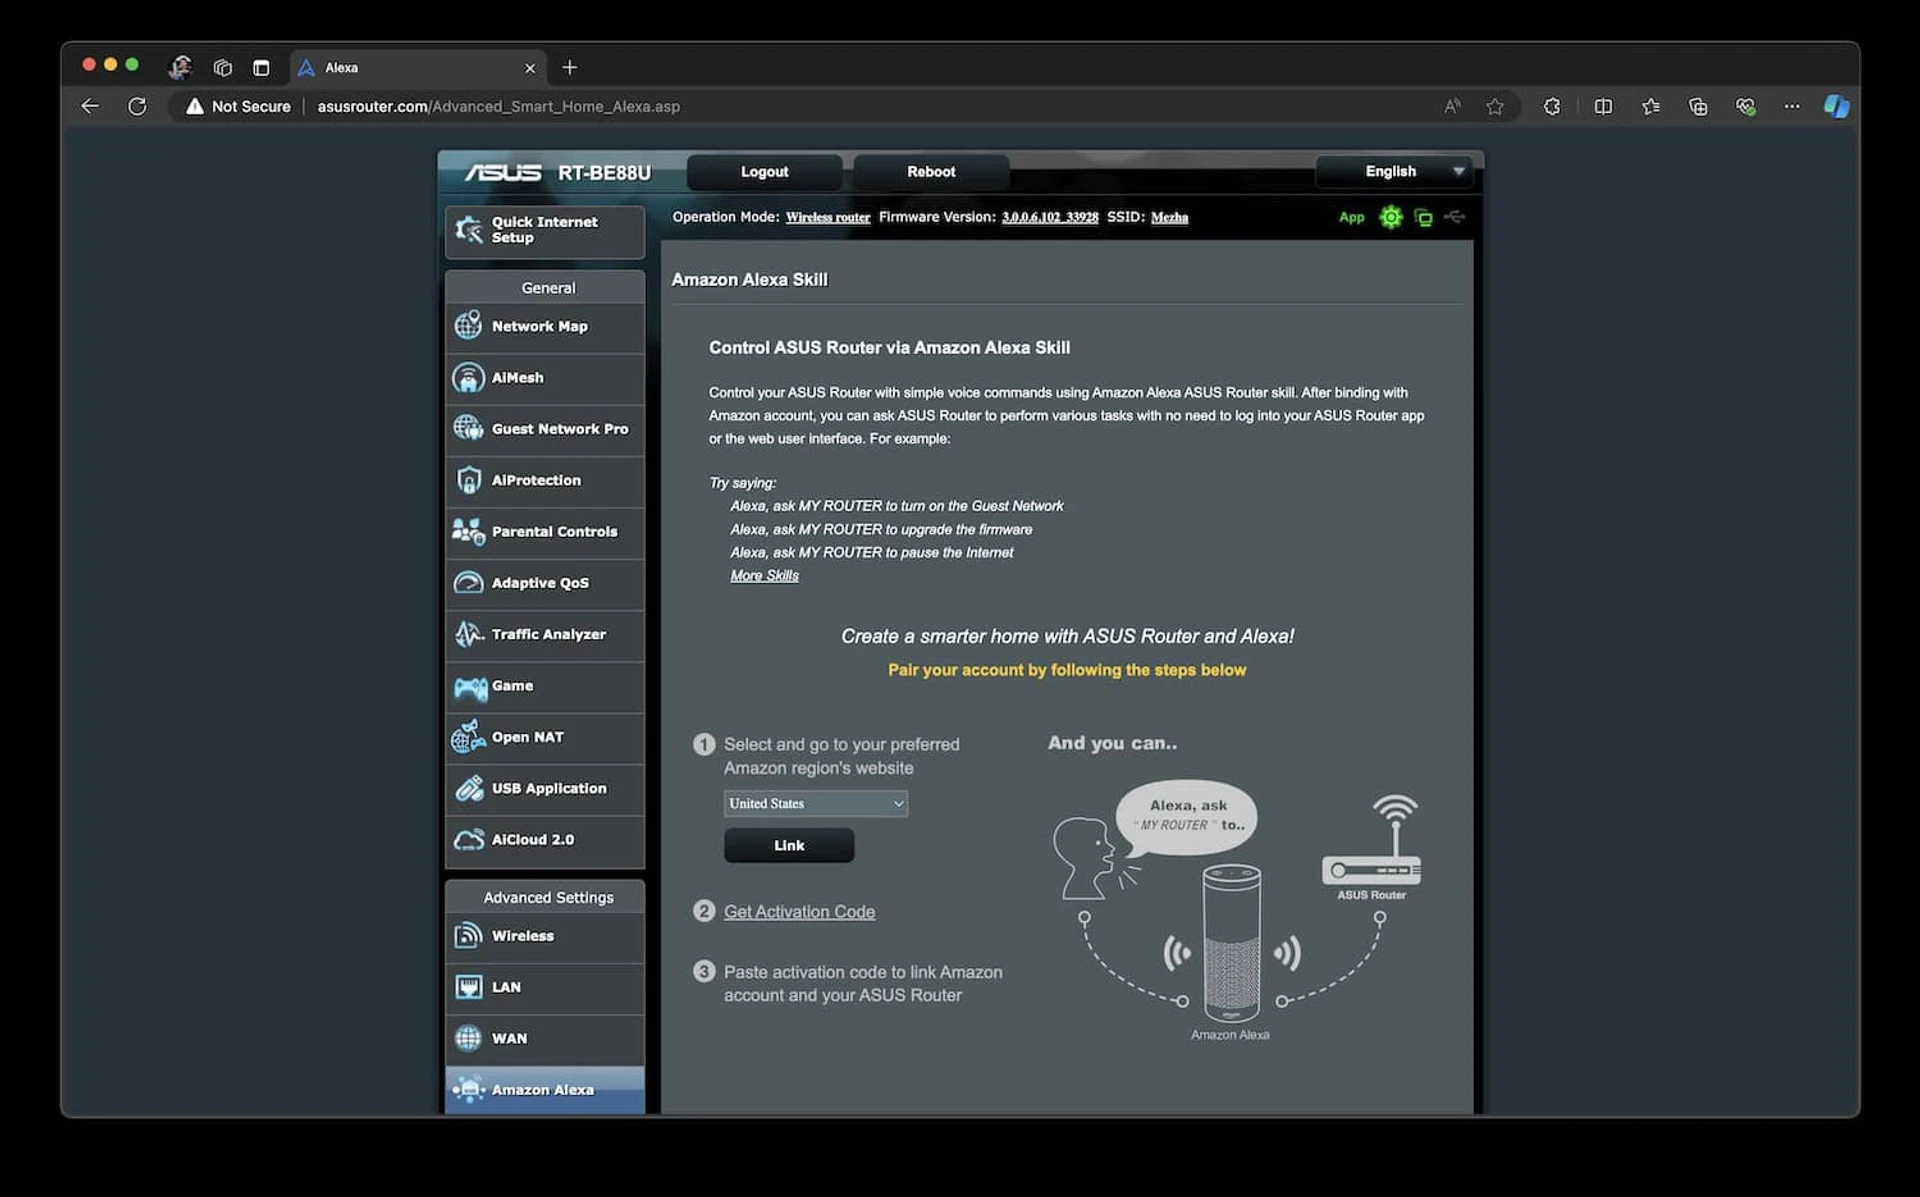Image resolution: width=1920 pixels, height=1197 pixels.
Task: Add page to favorites star icon
Action: (1494, 106)
